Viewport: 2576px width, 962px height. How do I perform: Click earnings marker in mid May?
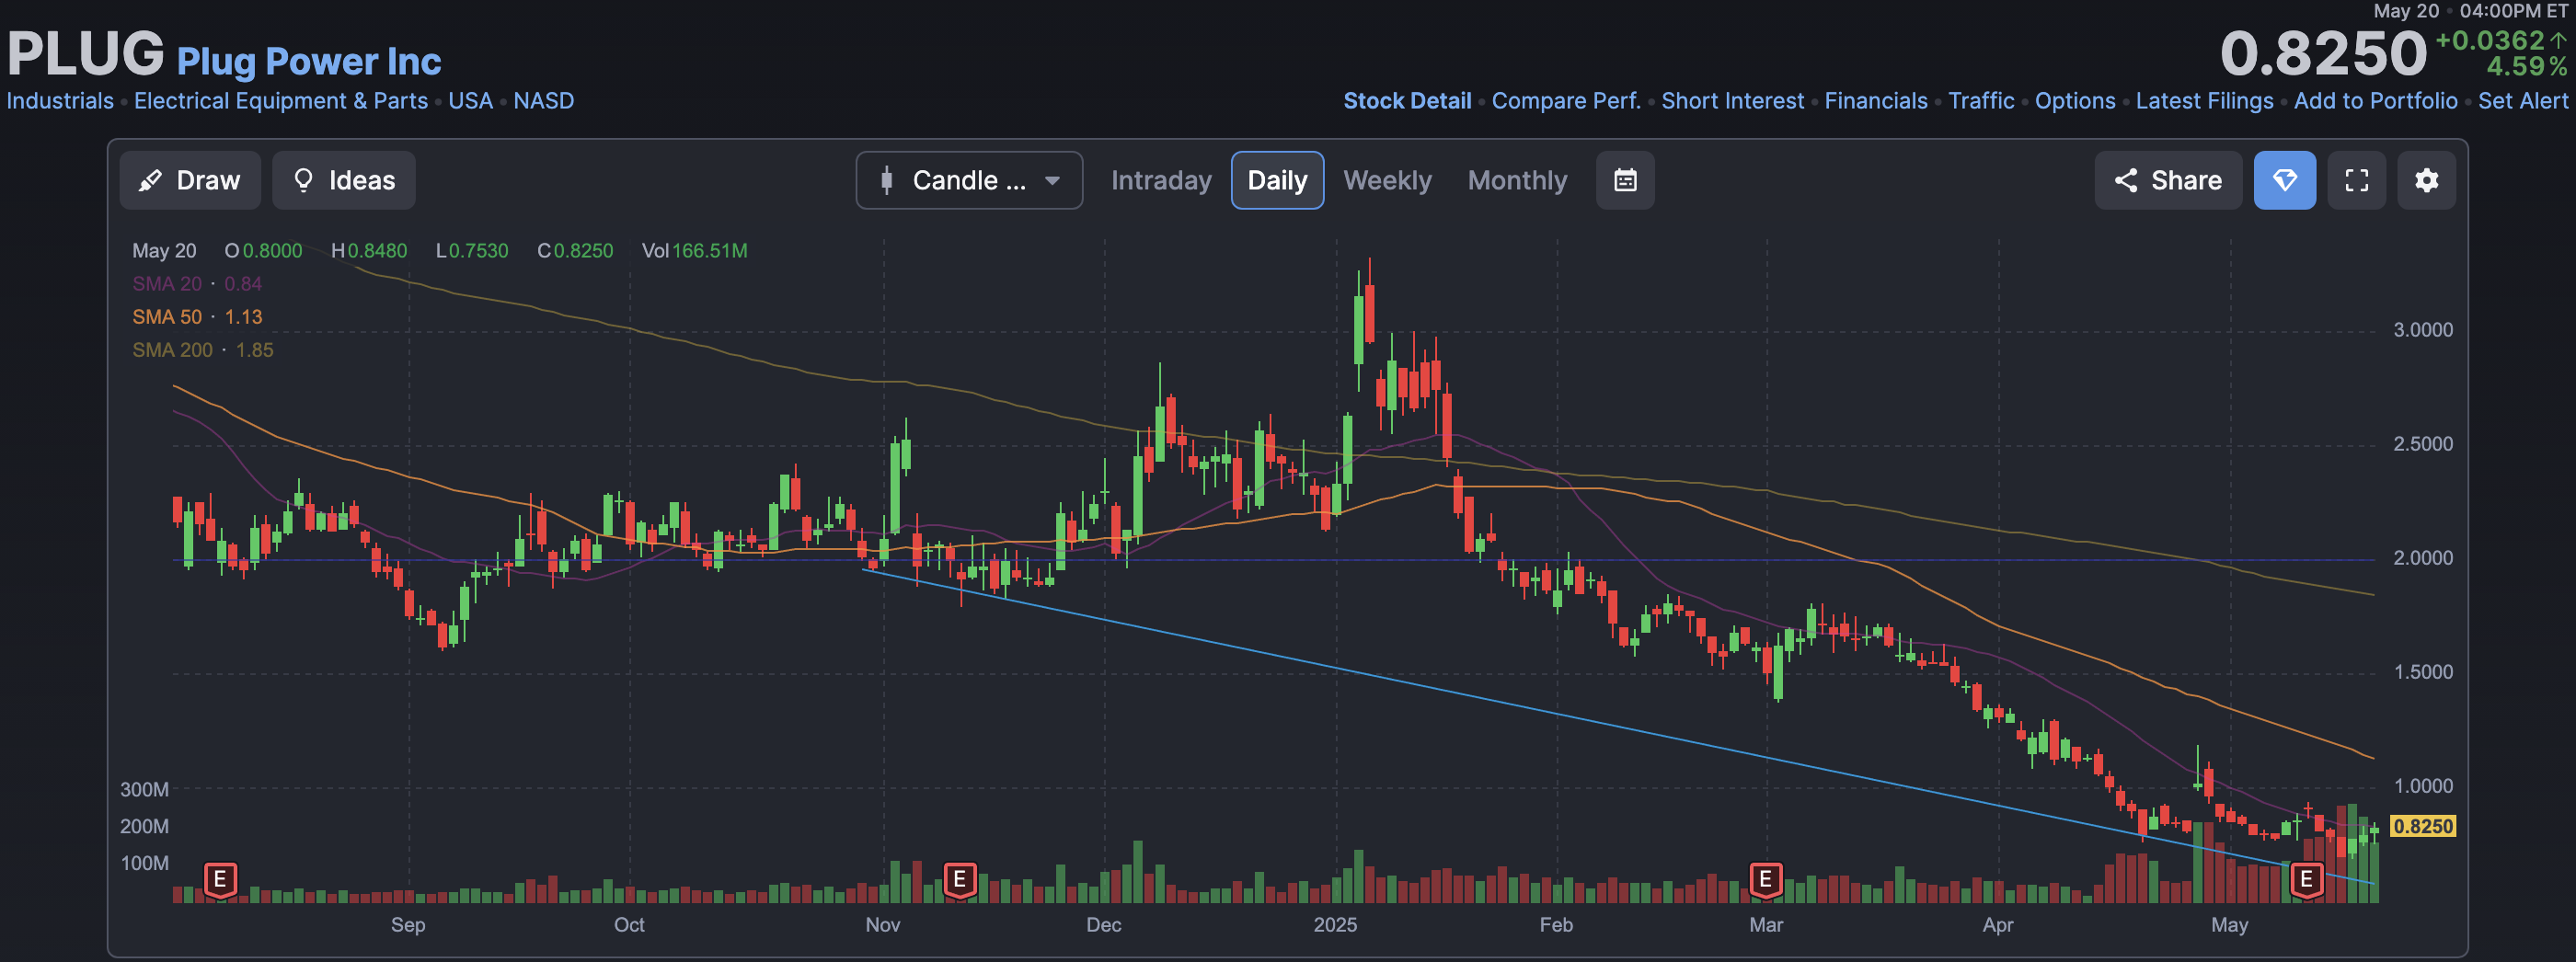coord(2306,880)
